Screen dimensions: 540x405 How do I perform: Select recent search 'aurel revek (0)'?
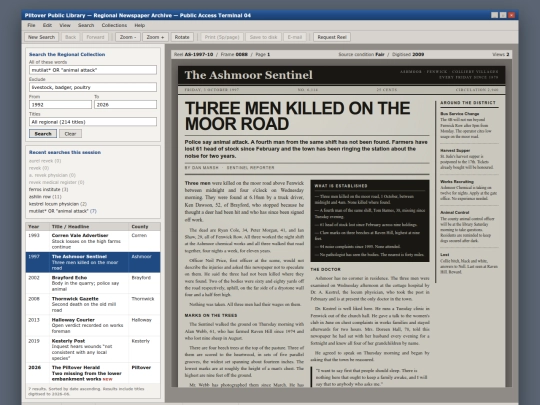tap(45, 161)
